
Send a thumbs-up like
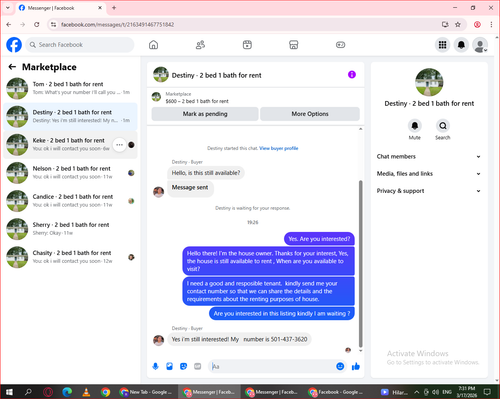coord(356,366)
